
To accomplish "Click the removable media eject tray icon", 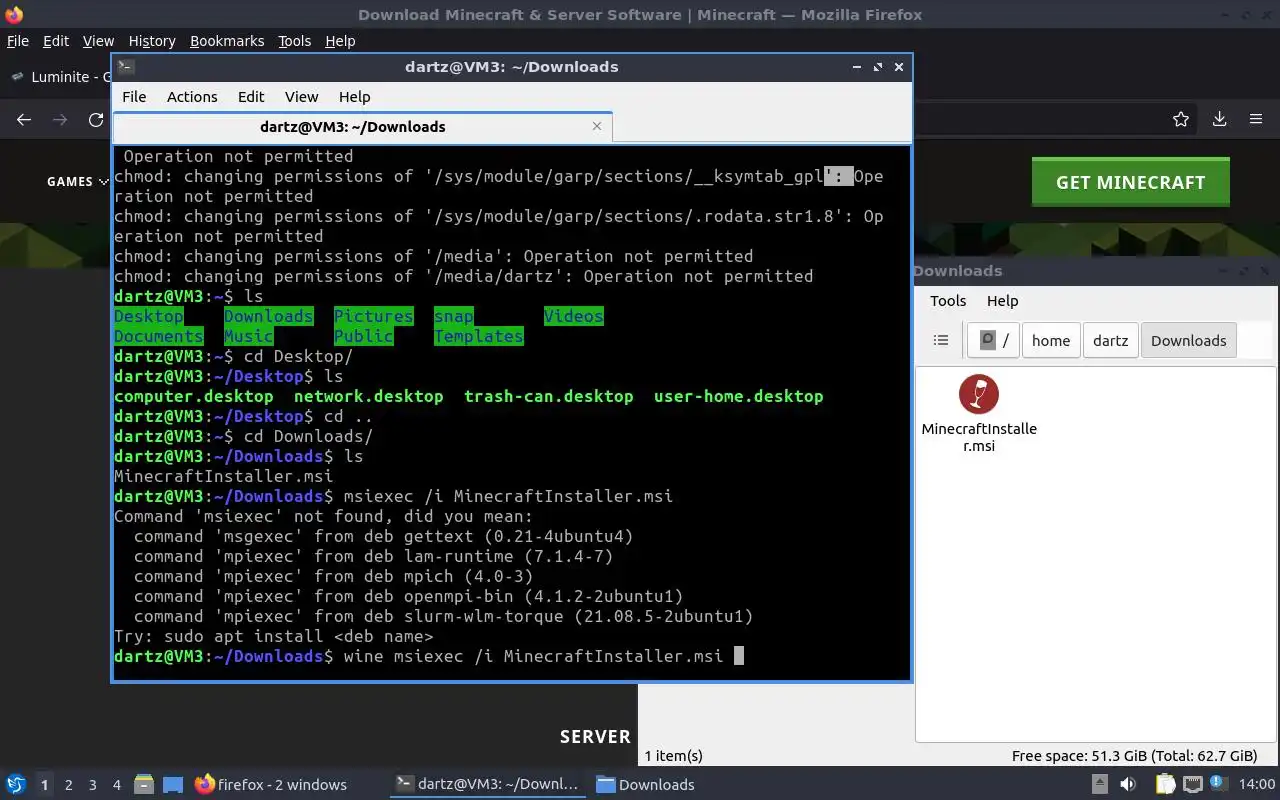I will tap(1099, 784).
